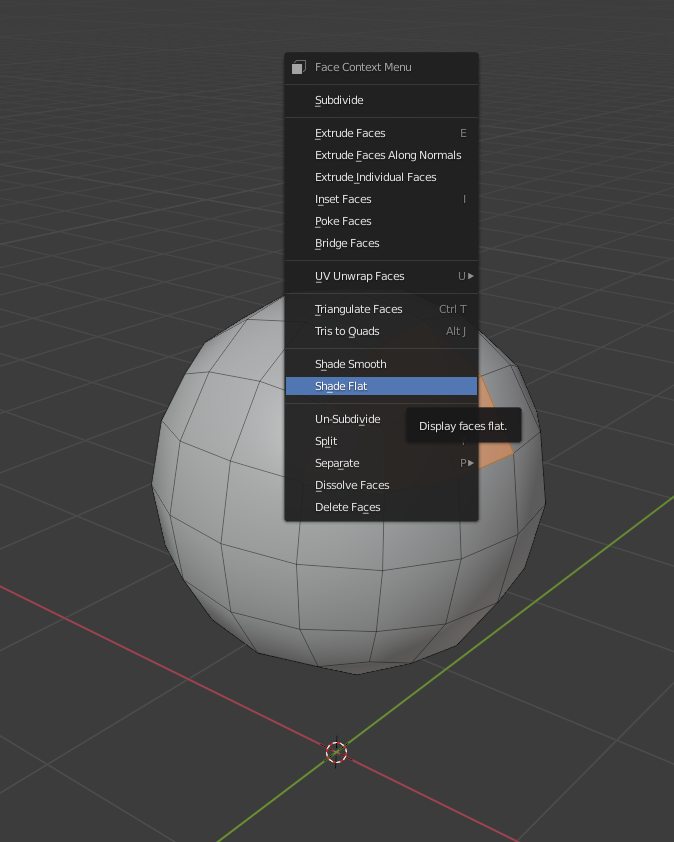Click Dissolve Faces
Viewport: 674px width, 842px height.
pyautogui.click(x=381, y=485)
